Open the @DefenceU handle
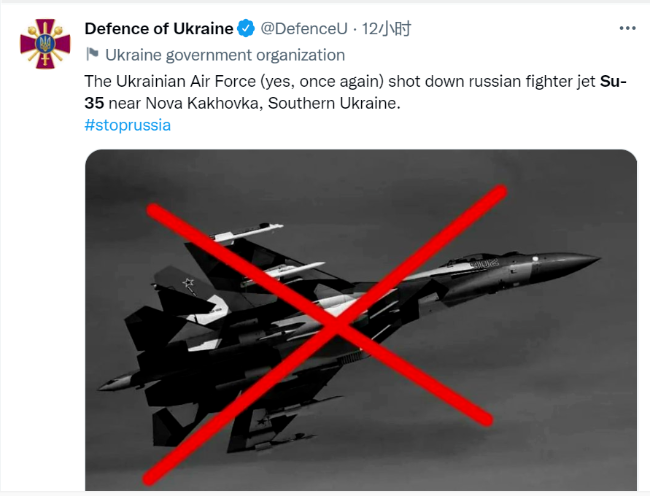Image resolution: width=650 pixels, height=496 pixels. [304, 29]
